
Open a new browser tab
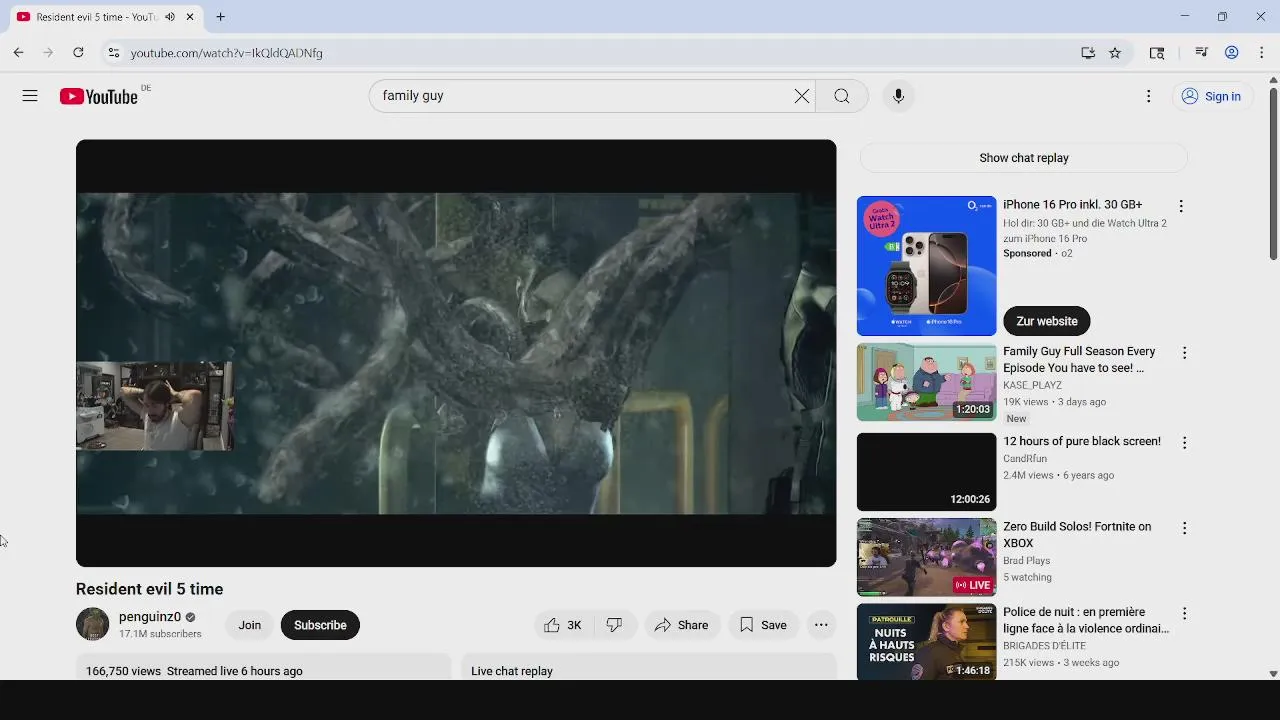[220, 17]
